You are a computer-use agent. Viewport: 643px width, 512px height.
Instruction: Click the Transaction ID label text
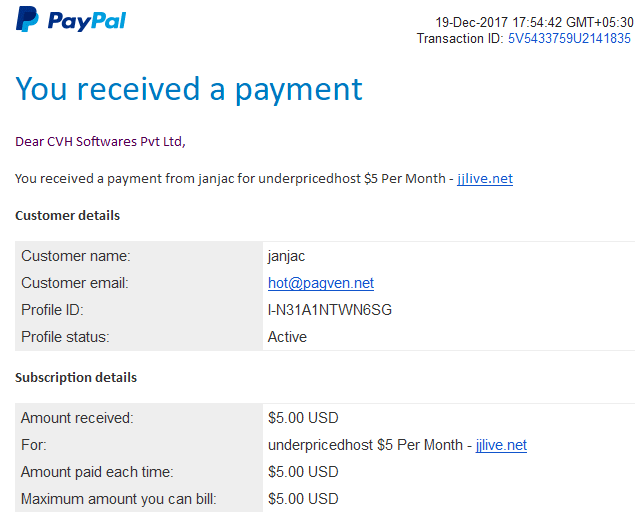tap(460, 38)
